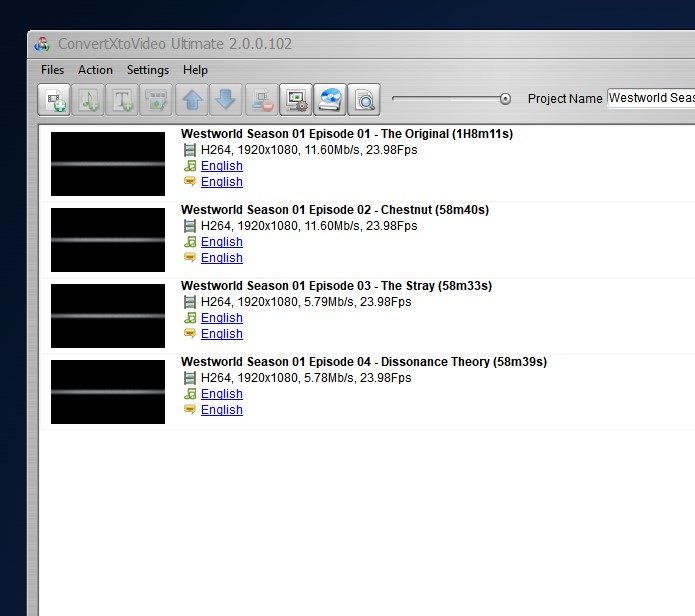Click inside the Project Name field

(651, 98)
